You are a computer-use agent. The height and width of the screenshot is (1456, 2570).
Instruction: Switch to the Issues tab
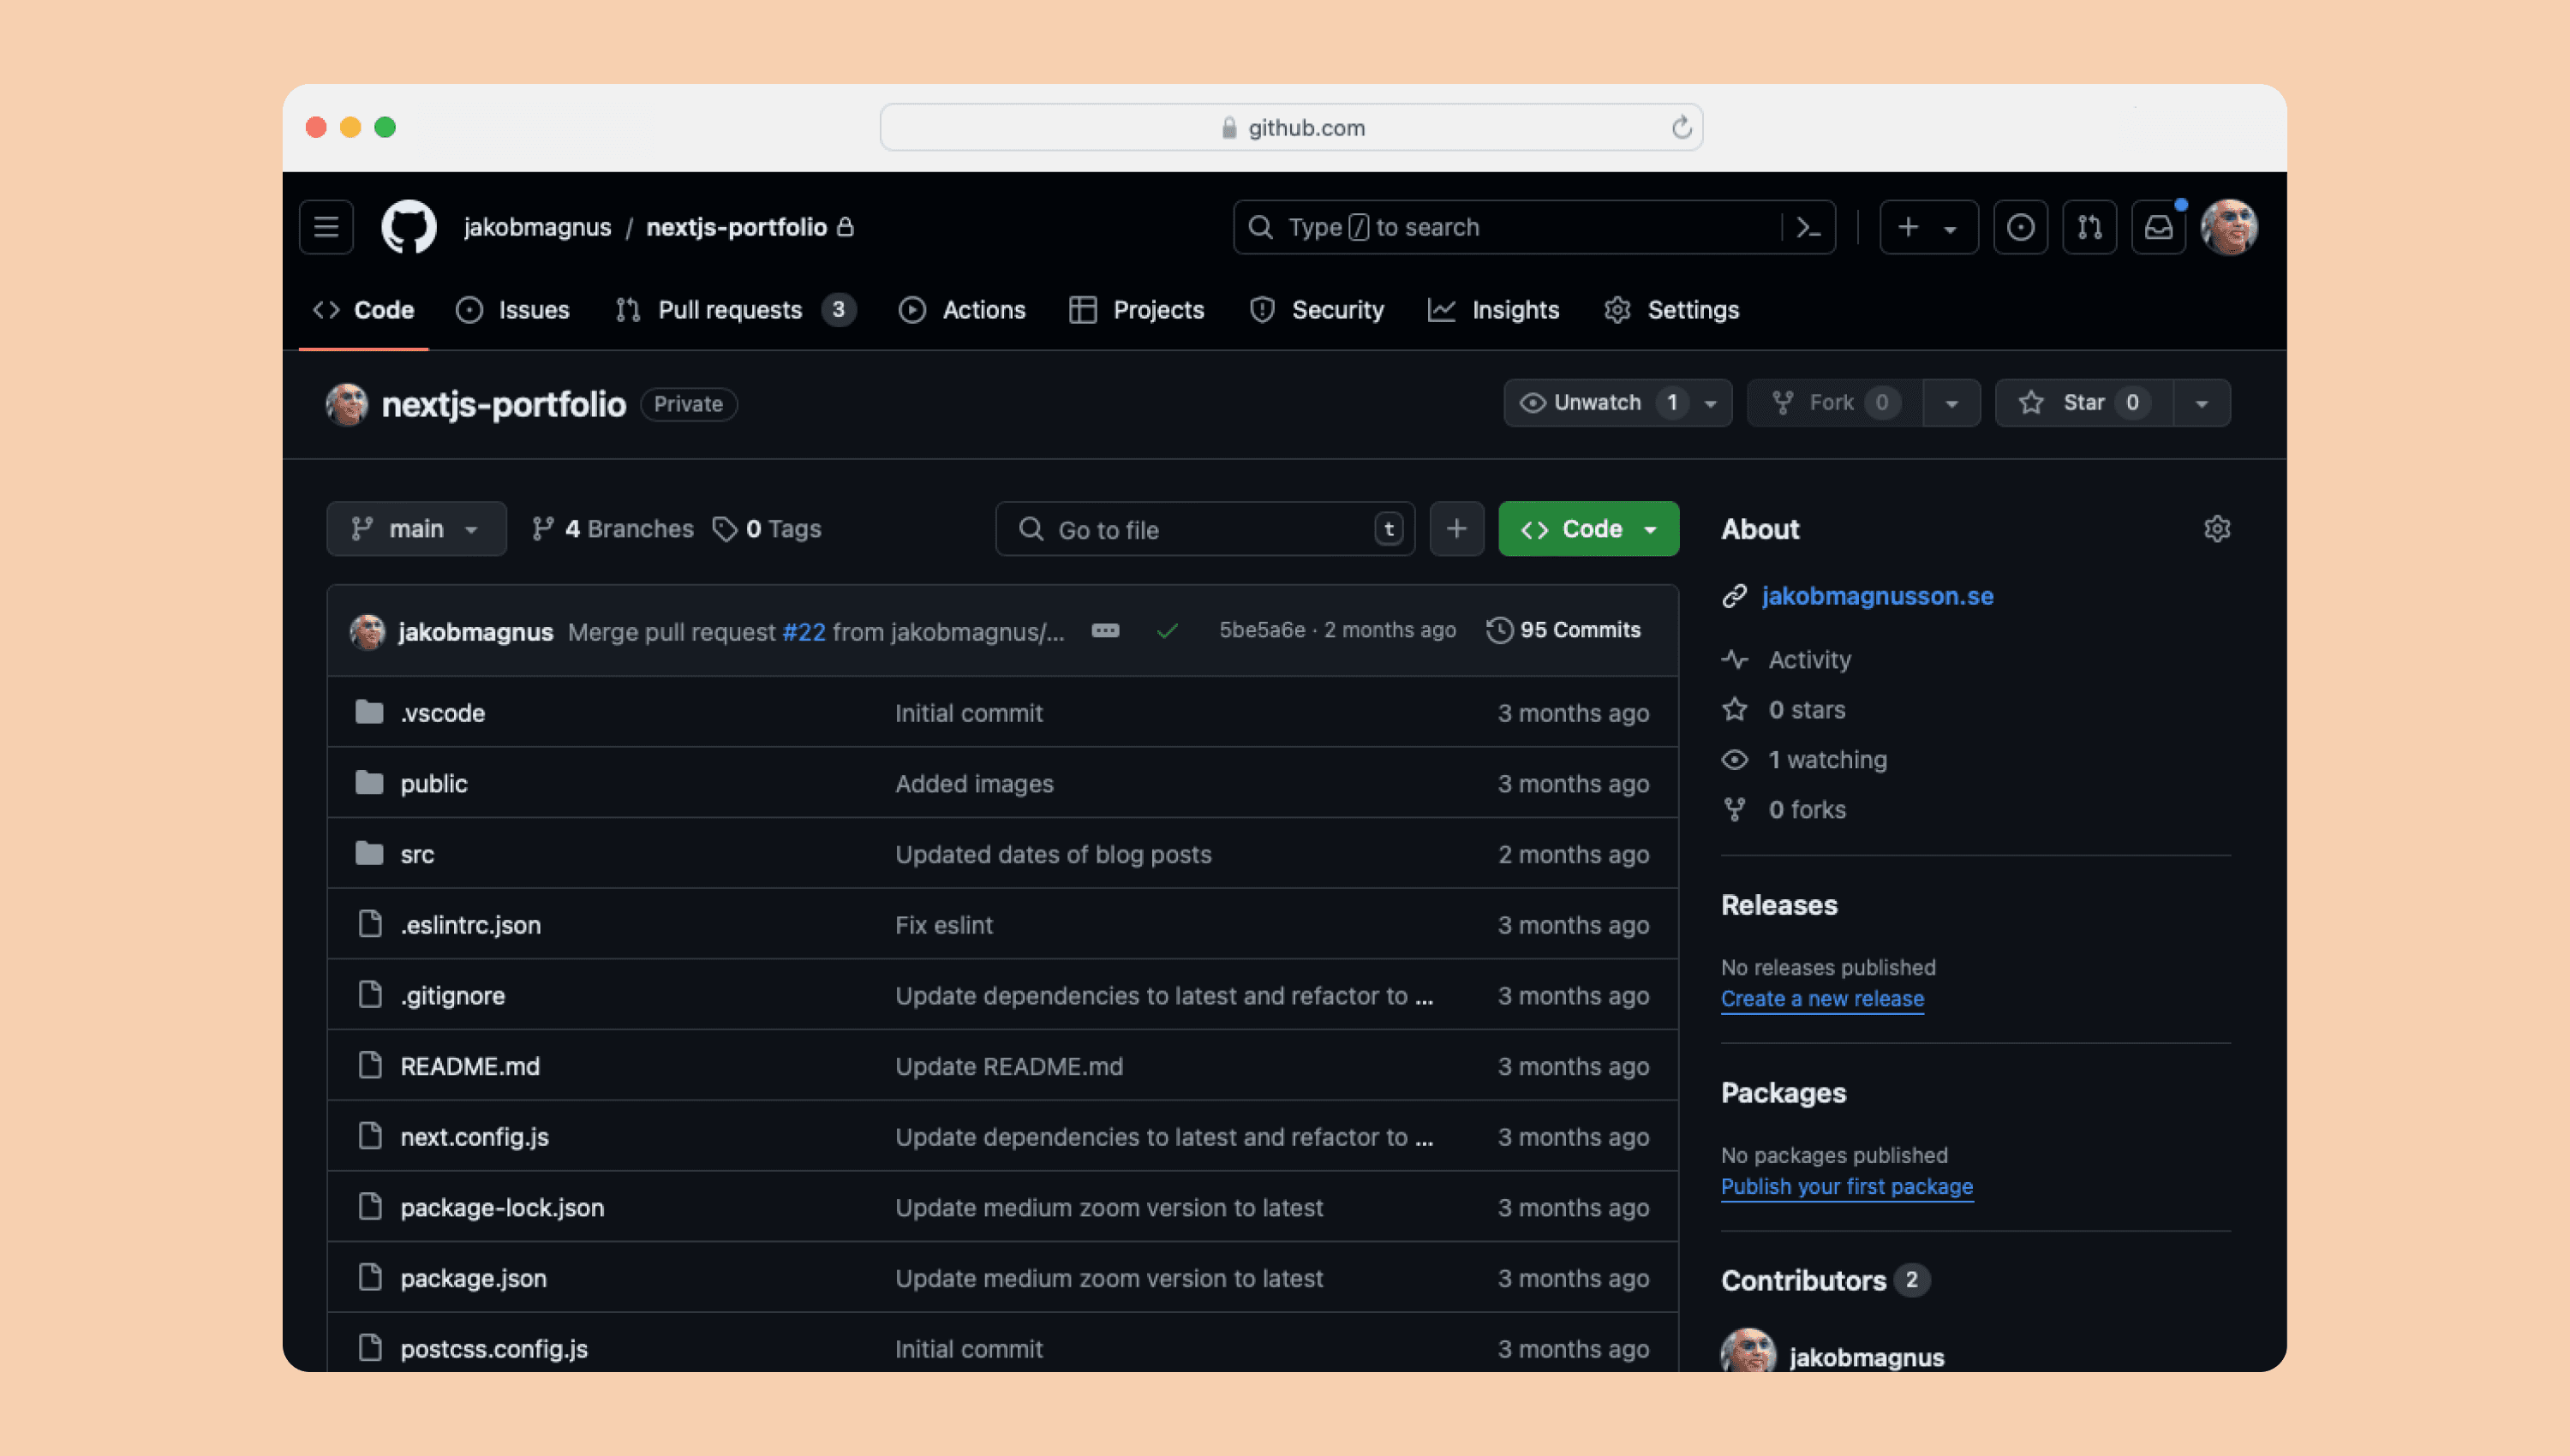pyautogui.click(x=513, y=310)
